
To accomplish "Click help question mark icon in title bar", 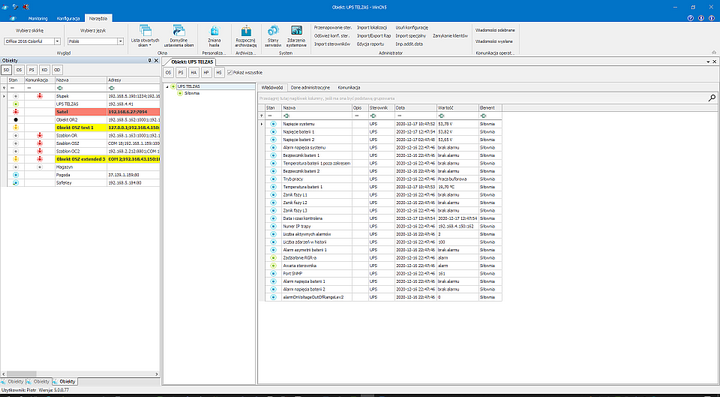I will click(690, 18).
